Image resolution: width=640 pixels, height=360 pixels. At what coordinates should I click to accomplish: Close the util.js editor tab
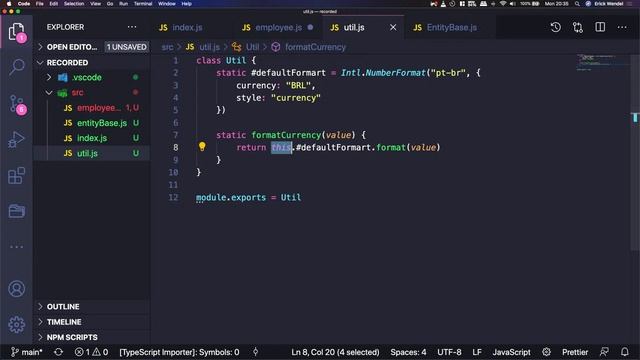click(x=393, y=27)
